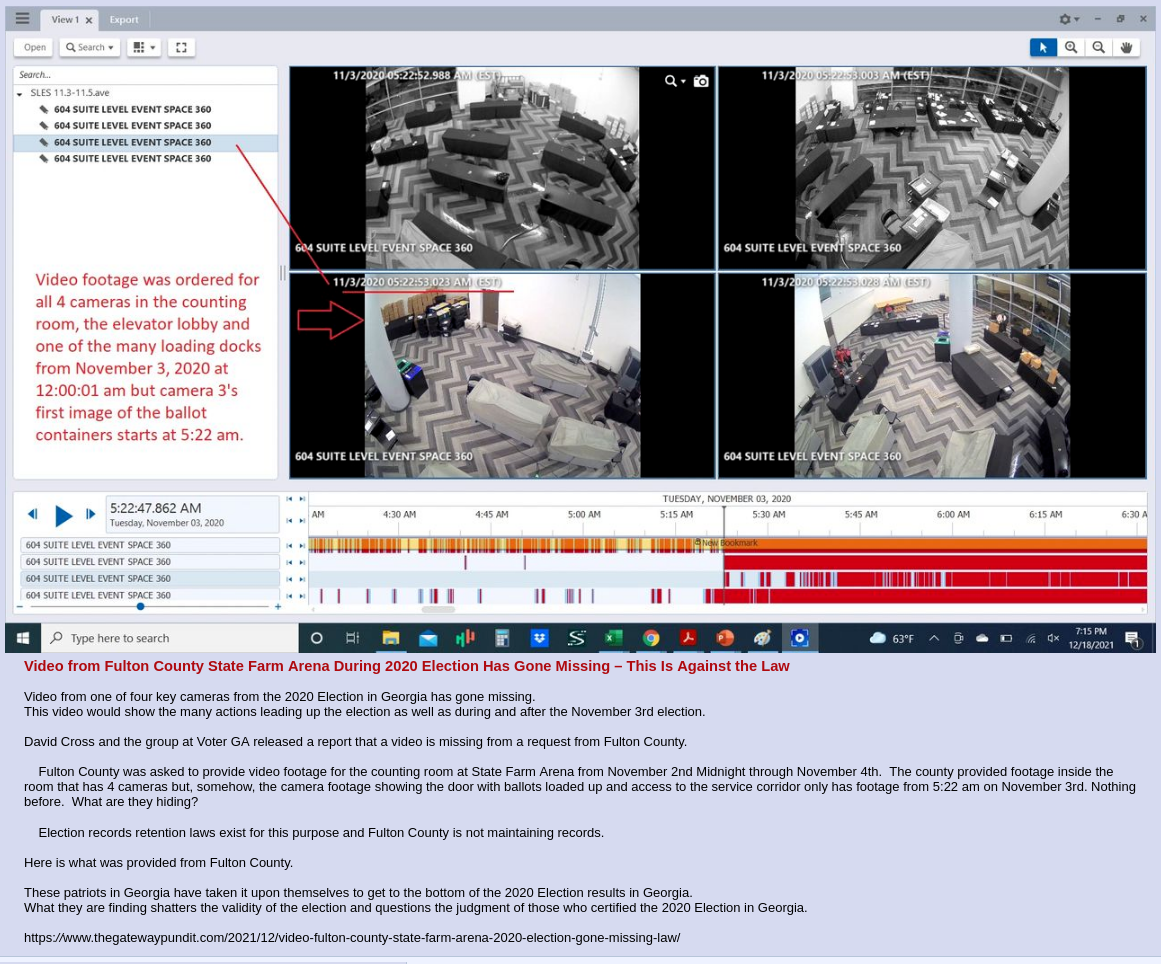Click the New Bookmark marker on timeline

726,543
